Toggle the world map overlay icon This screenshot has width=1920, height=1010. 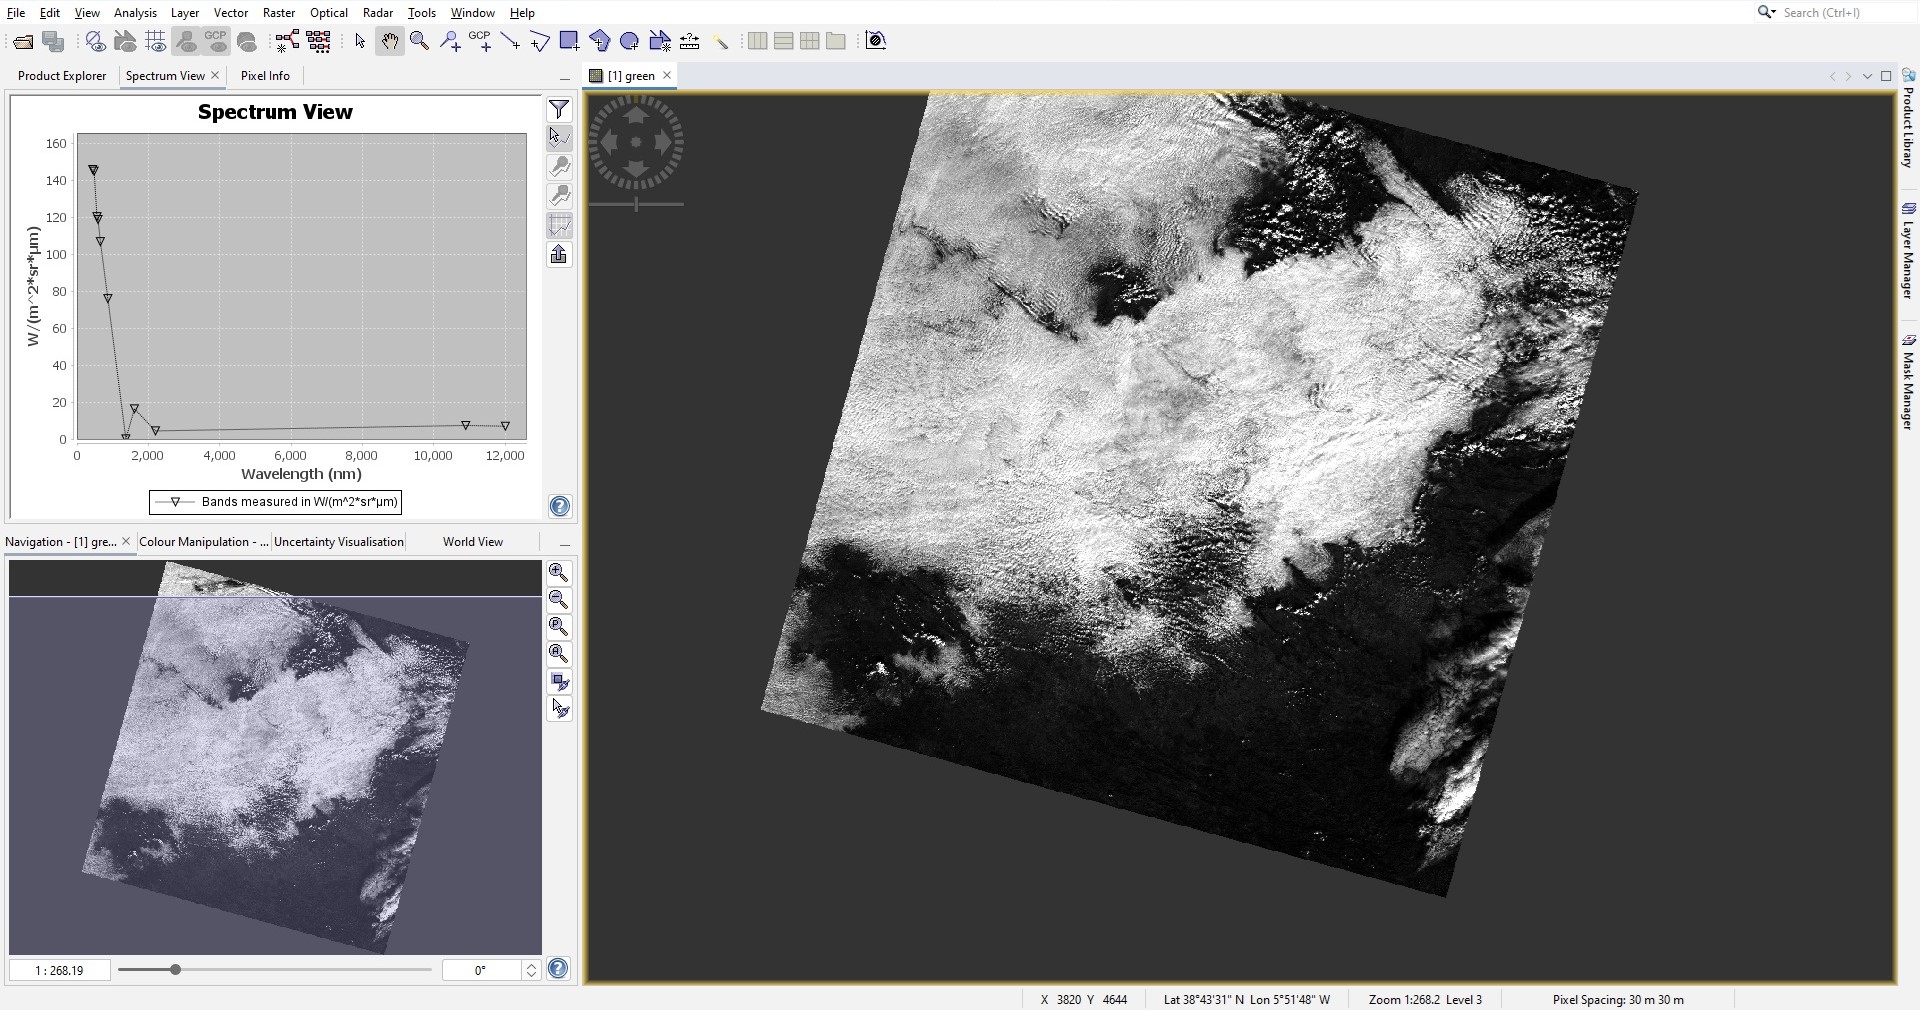pyautogui.click(x=247, y=41)
